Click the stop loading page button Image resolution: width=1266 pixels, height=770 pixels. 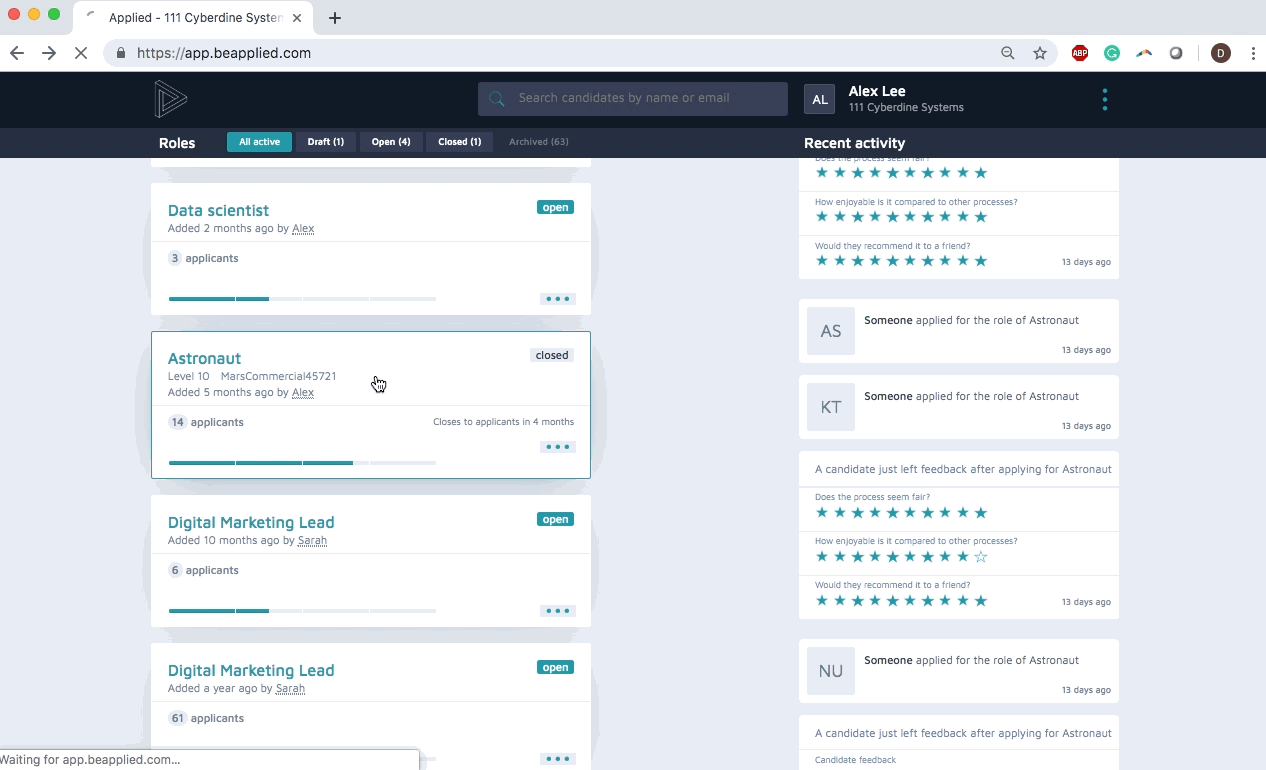click(81, 53)
